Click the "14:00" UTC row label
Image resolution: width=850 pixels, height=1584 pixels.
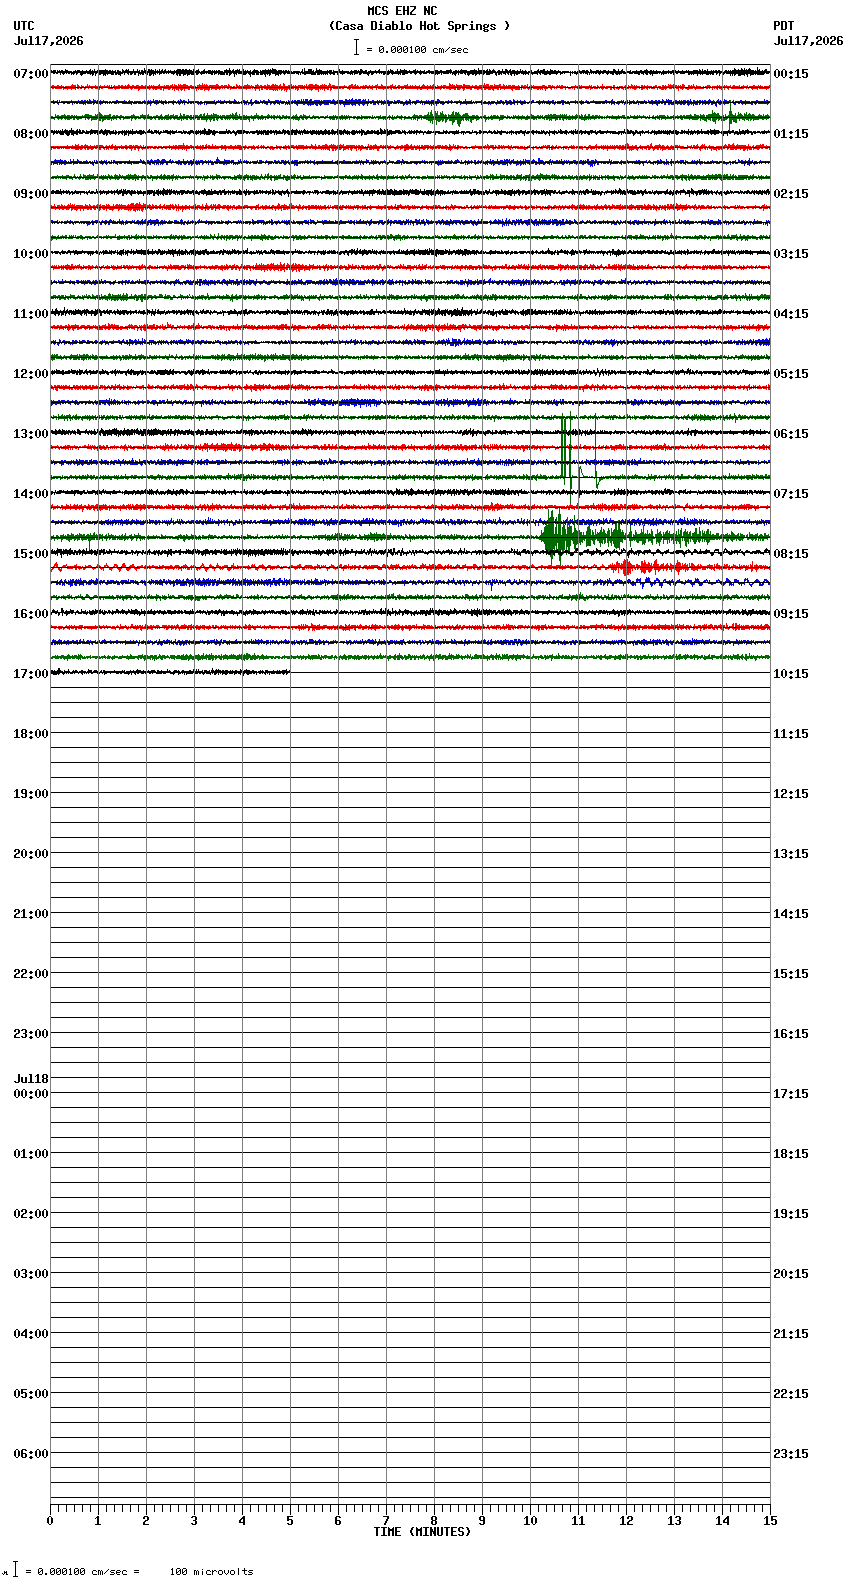point(31,494)
